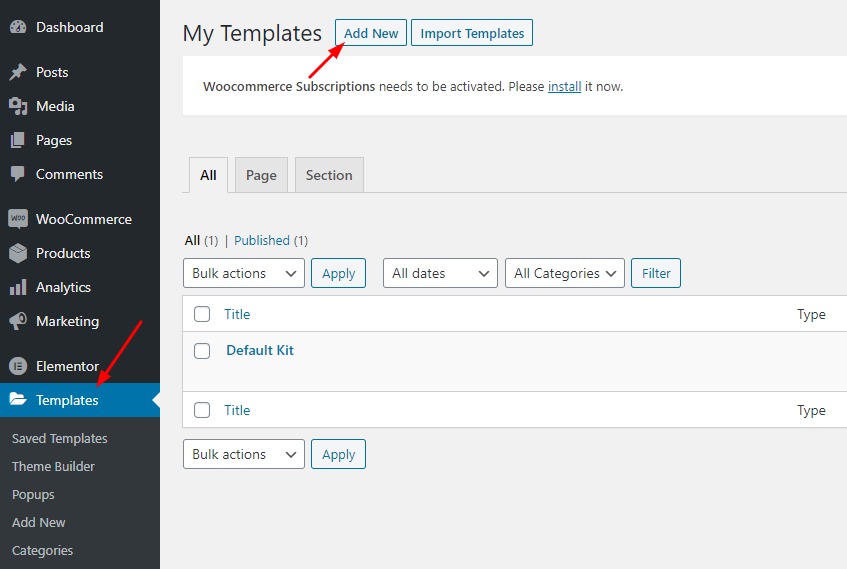Open the All Categories dropdown
The width and height of the screenshot is (847, 569).
click(564, 273)
